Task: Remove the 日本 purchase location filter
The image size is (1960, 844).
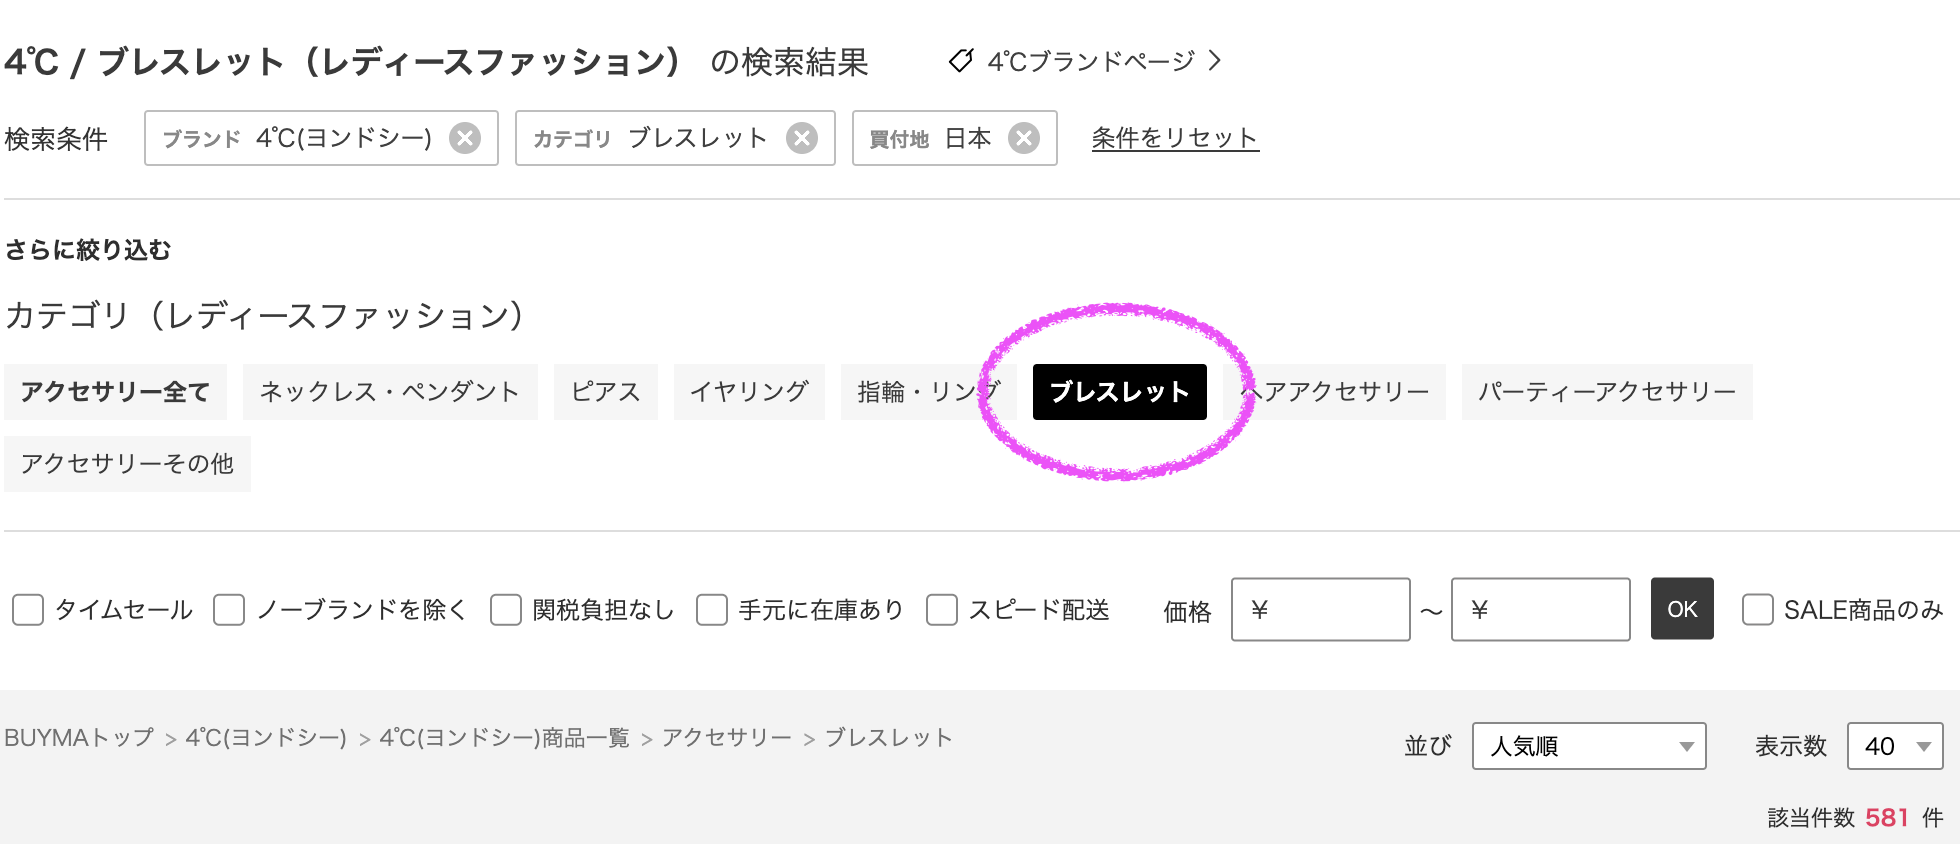Action: 1024,138
